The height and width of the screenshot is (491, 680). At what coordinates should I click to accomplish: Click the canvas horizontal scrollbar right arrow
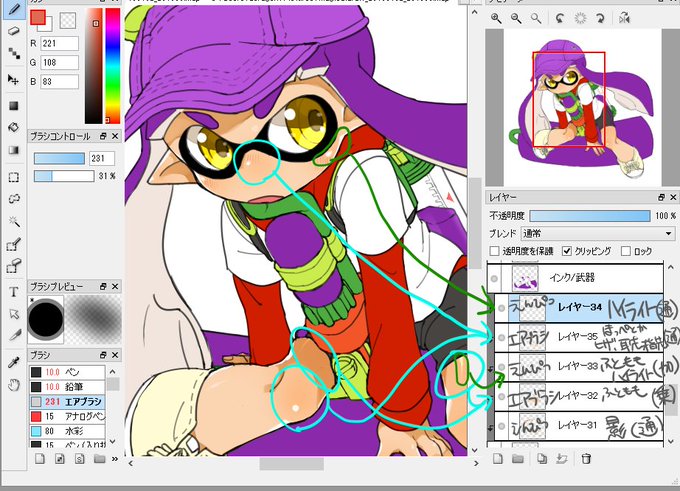(x=476, y=463)
